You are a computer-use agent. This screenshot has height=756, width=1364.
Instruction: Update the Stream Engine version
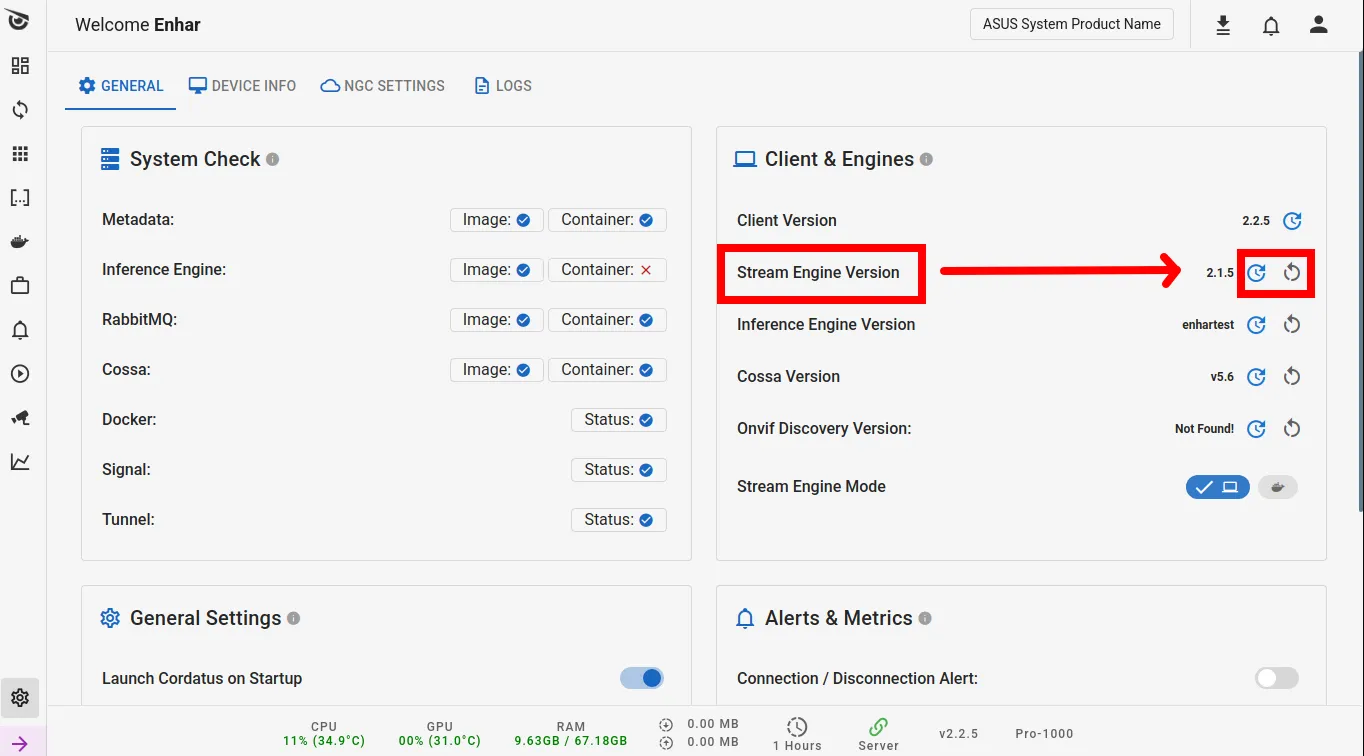1257,273
